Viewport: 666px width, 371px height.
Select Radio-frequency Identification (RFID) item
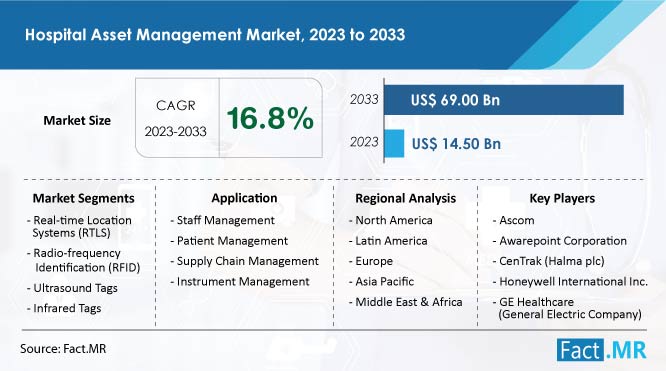pos(84,260)
